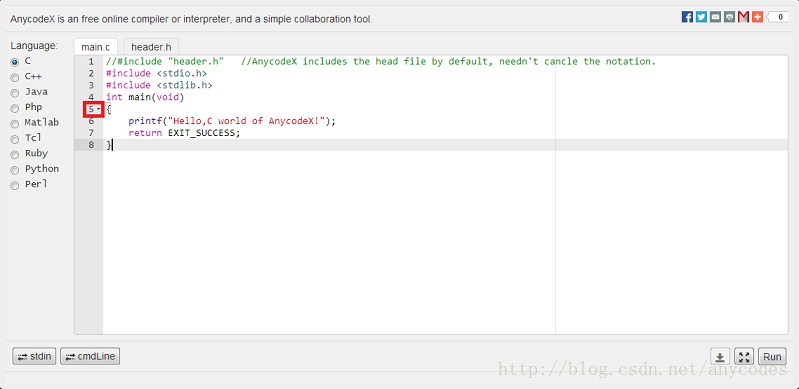799x389 pixels.
Task: Select the Tcl radio button
Action: [x=15, y=139]
